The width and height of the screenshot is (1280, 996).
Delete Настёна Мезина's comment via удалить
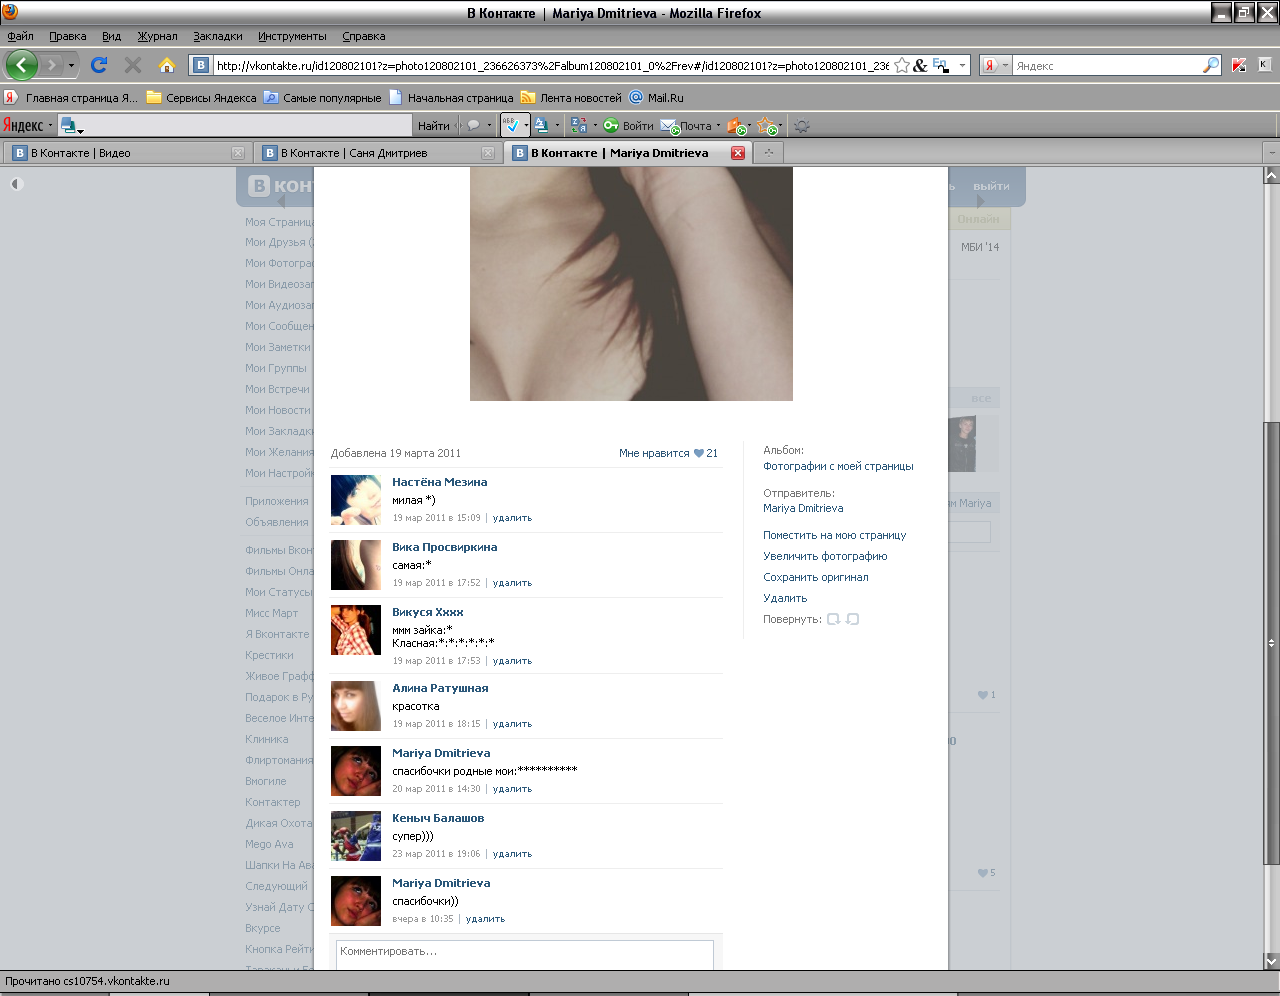coord(512,518)
